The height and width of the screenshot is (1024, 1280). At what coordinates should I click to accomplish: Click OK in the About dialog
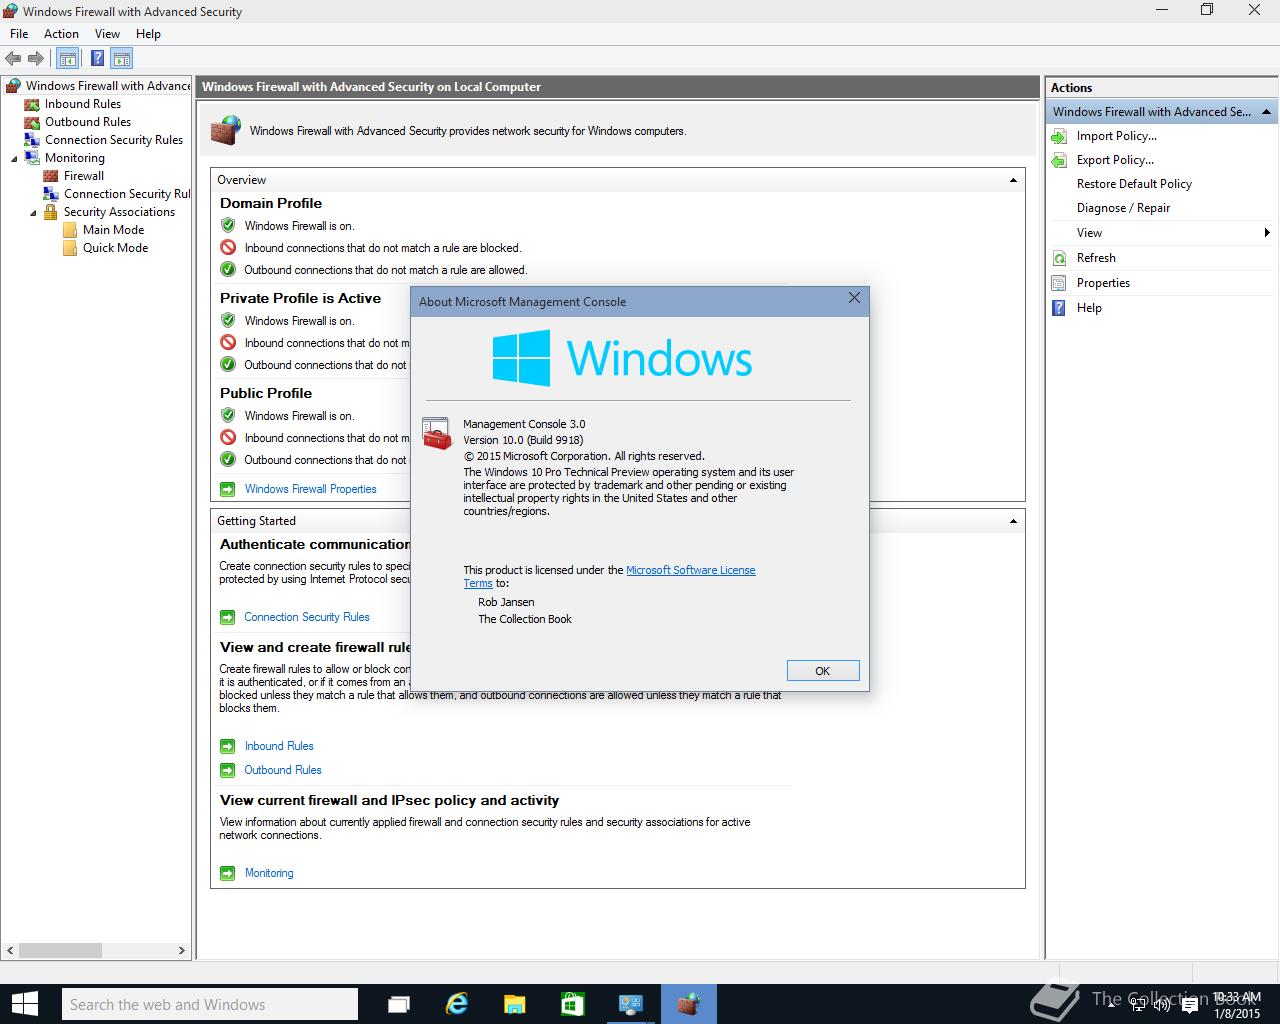(x=822, y=671)
